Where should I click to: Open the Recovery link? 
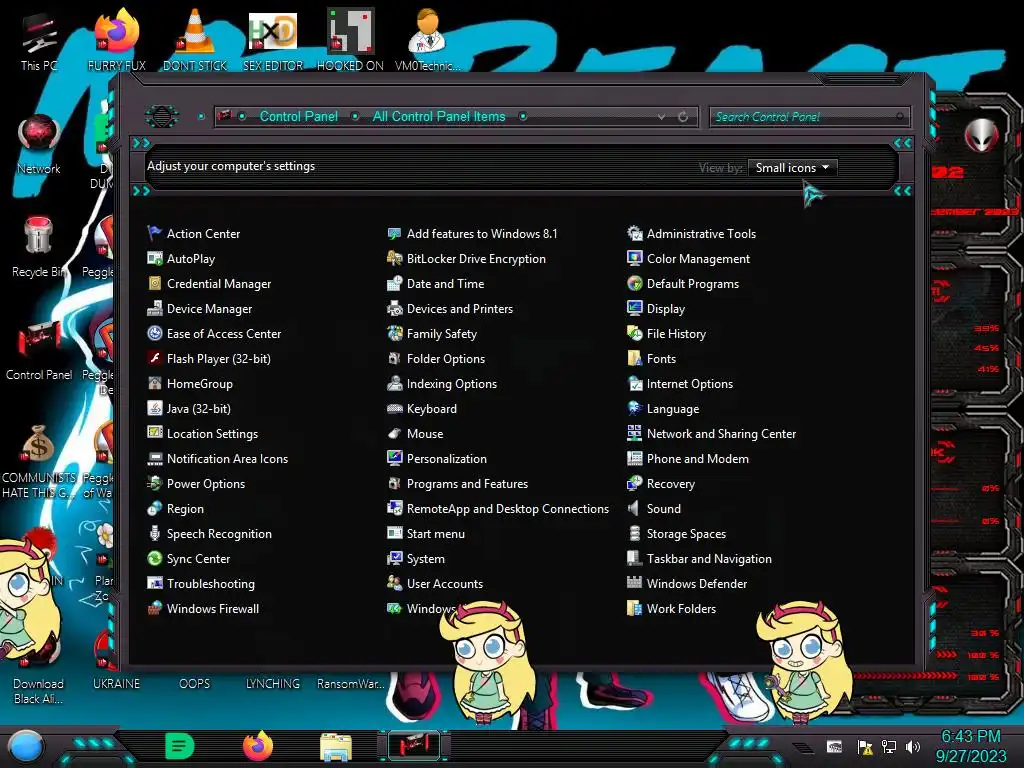pos(671,484)
